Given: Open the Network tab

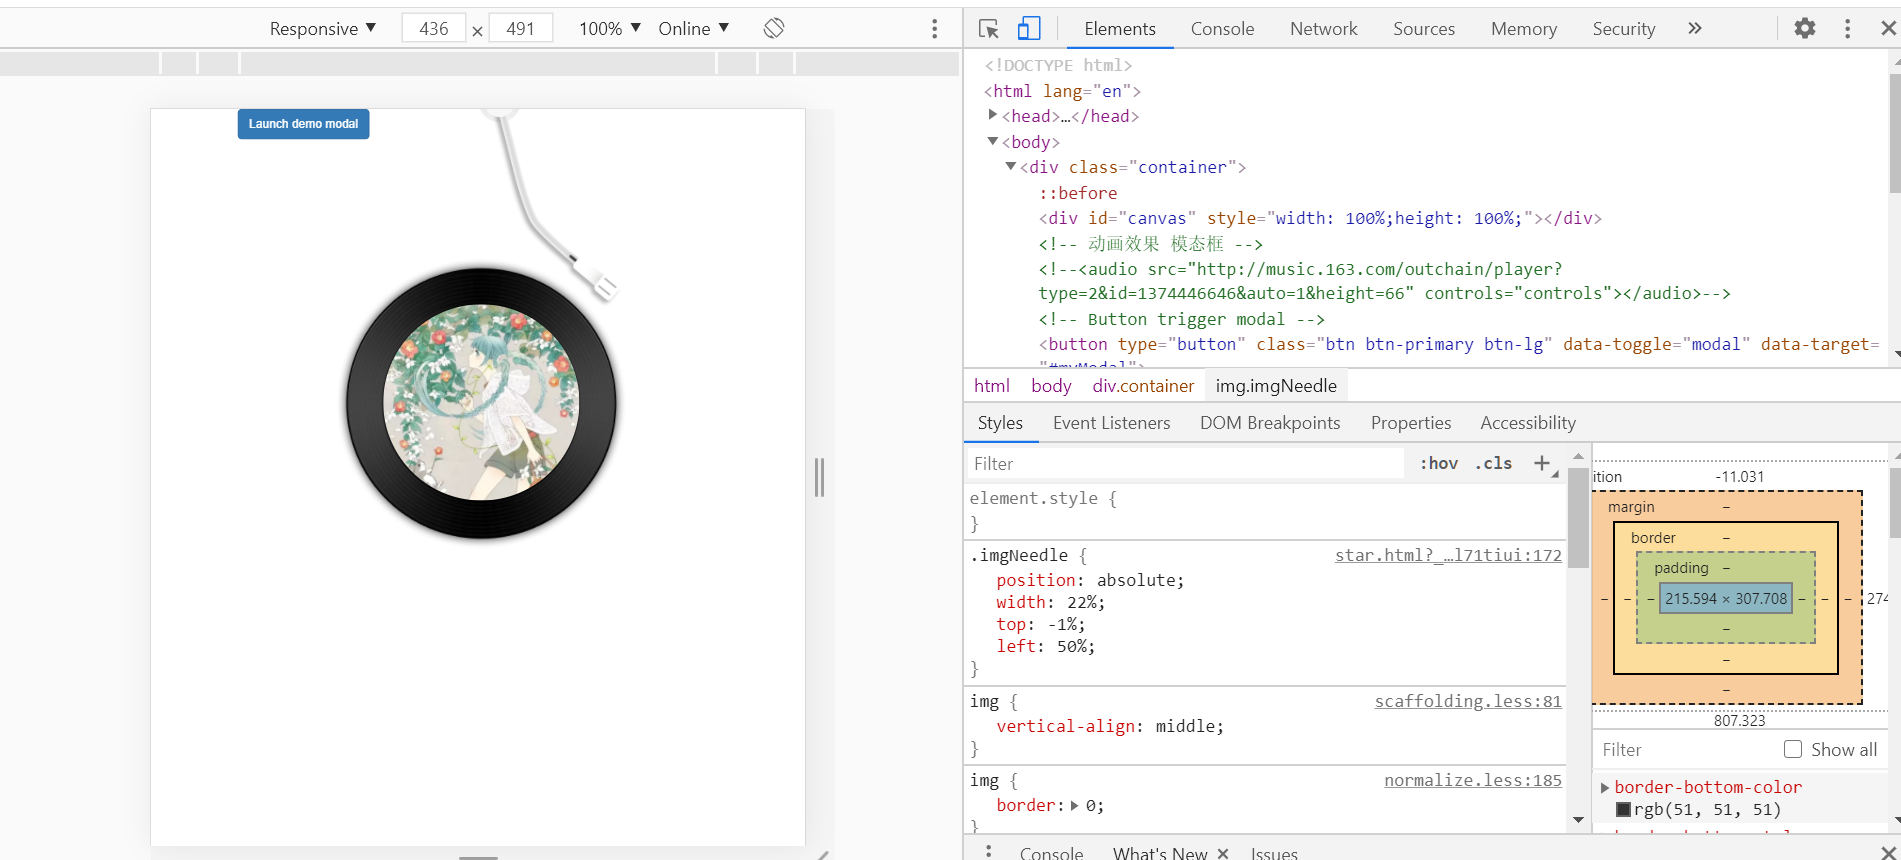Looking at the screenshot, I should (1324, 29).
